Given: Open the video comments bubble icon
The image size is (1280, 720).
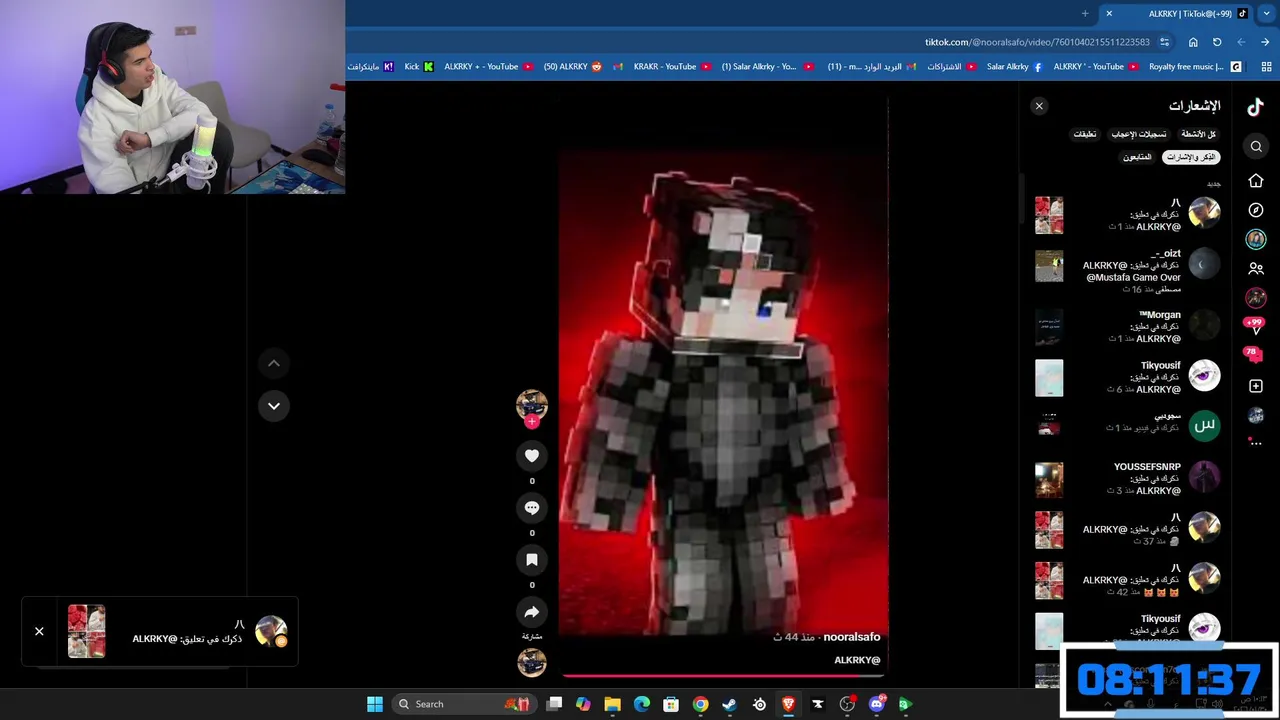Looking at the screenshot, I should [x=532, y=508].
